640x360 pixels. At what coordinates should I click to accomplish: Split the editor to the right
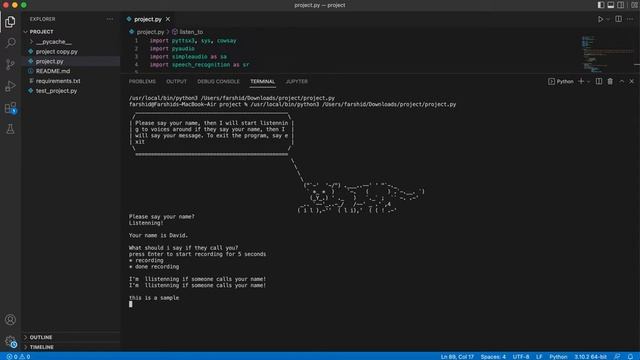(619, 19)
